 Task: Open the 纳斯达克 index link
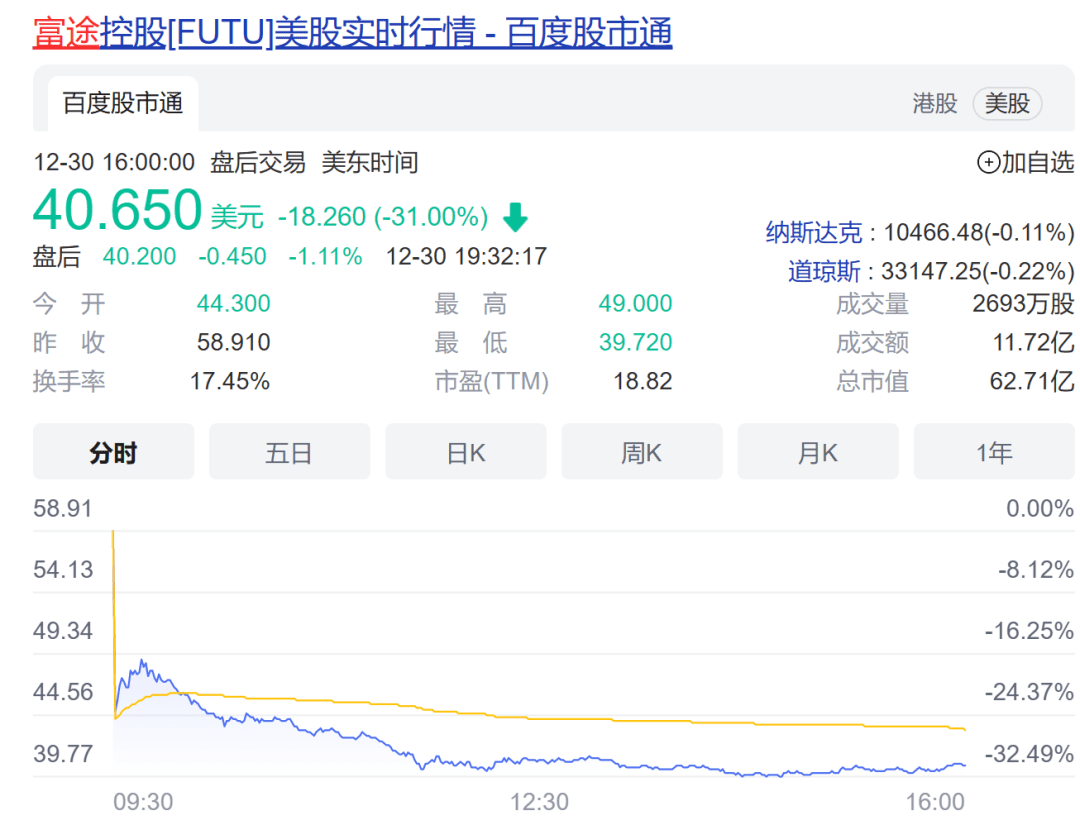pyautogui.click(x=813, y=233)
